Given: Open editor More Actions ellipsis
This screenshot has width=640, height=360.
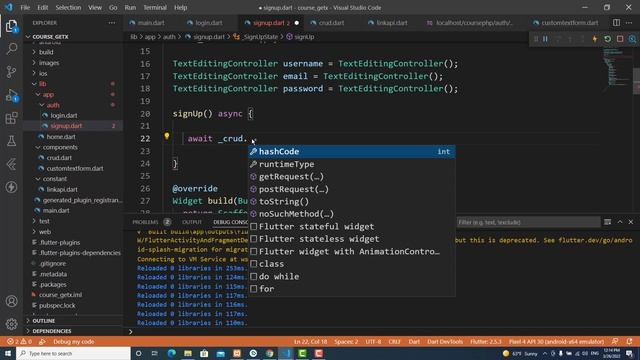Looking at the screenshot, I should tap(629, 23).
